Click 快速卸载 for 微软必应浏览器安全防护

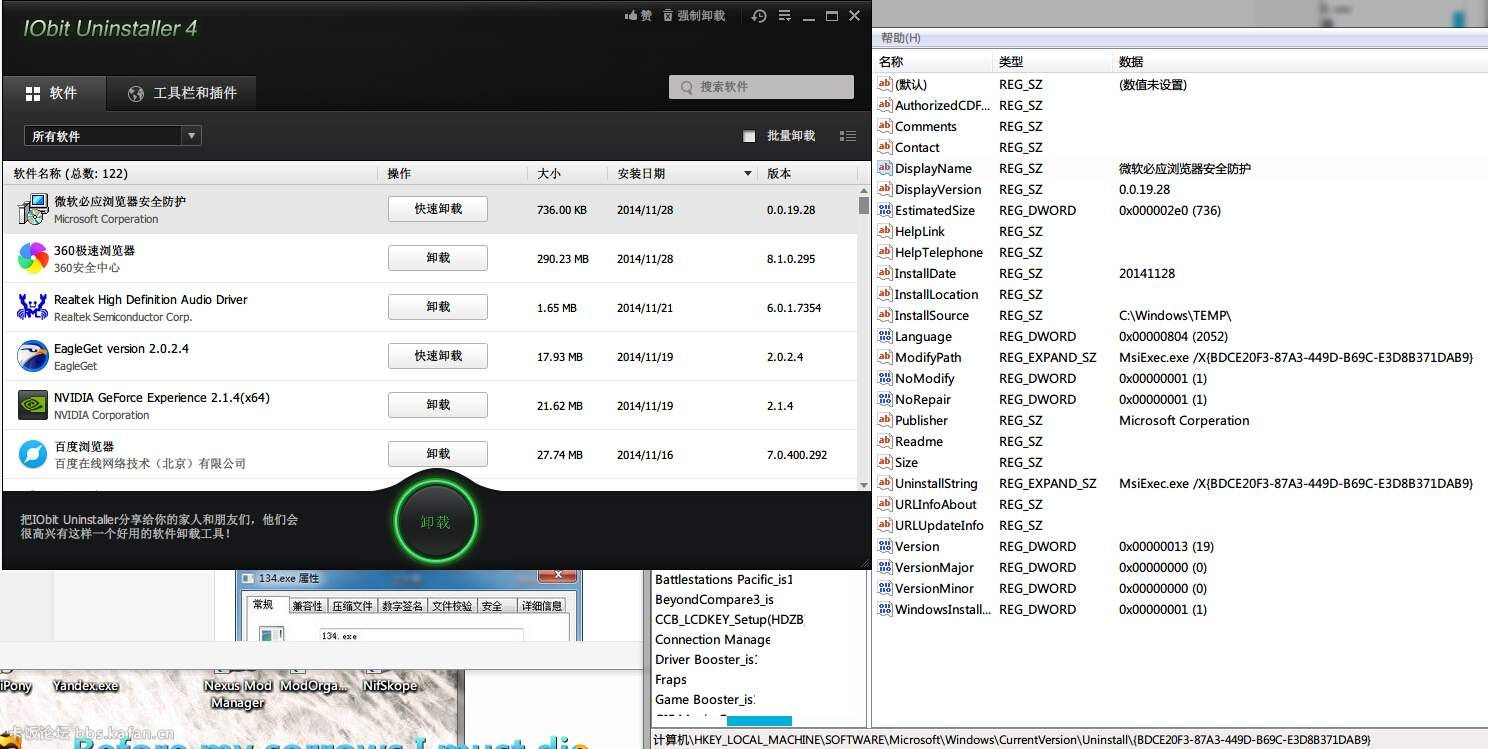coord(438,209)
